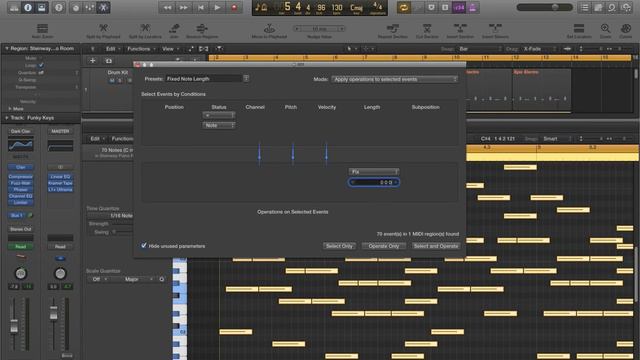Open the Loop Browser button
Viewport: 640px width, 360px height.
tap(612, 8)
